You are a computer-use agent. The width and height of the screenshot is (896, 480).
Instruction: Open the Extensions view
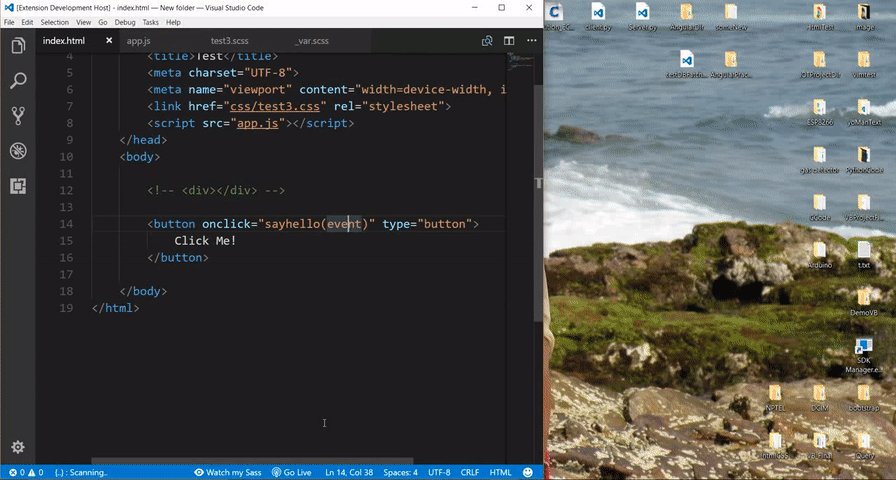[17, 186]
